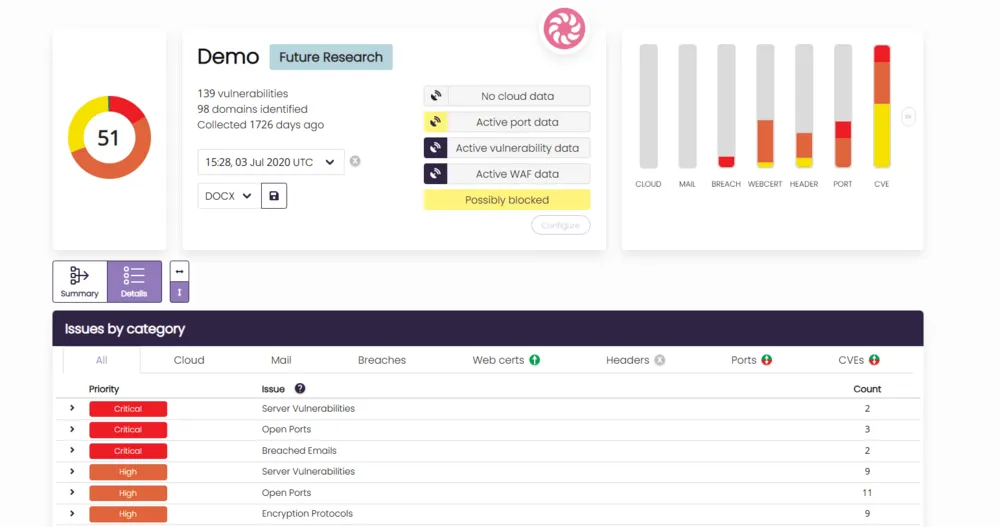Click the pink spiral logo icon
Image resolution: width=1000 pixels, height=527 pixels.
pyautogui.click(x=564, y=28)
